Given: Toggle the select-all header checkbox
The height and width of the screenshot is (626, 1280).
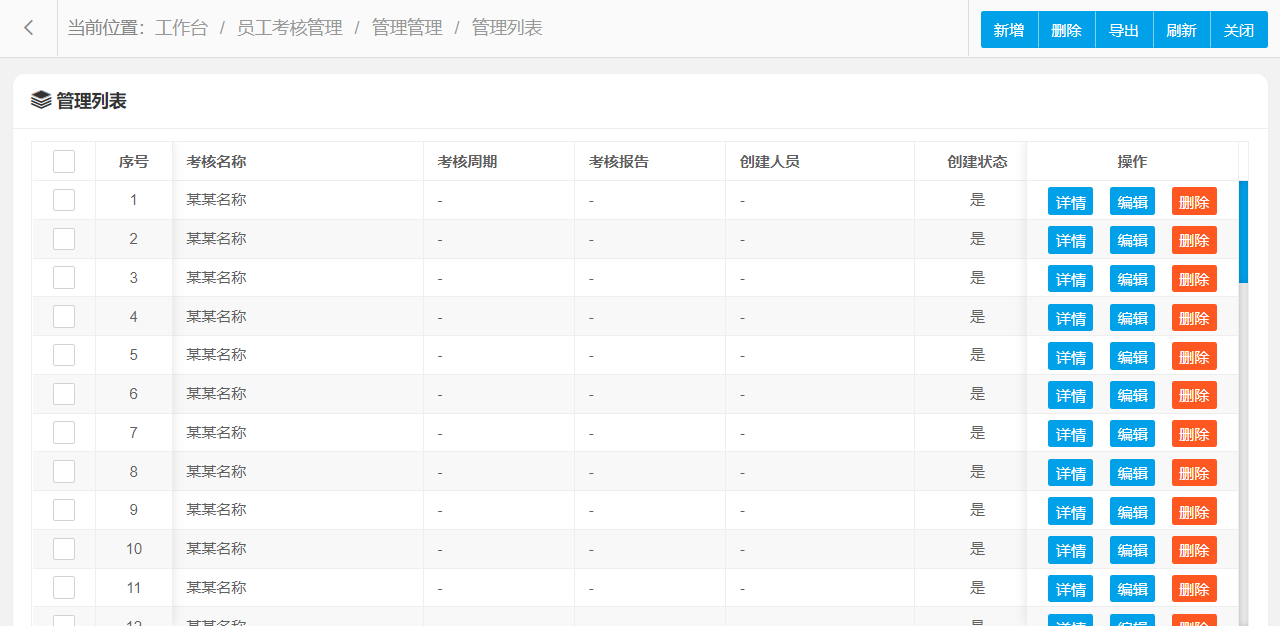Looking at the screenshot, I should [64, 161].
